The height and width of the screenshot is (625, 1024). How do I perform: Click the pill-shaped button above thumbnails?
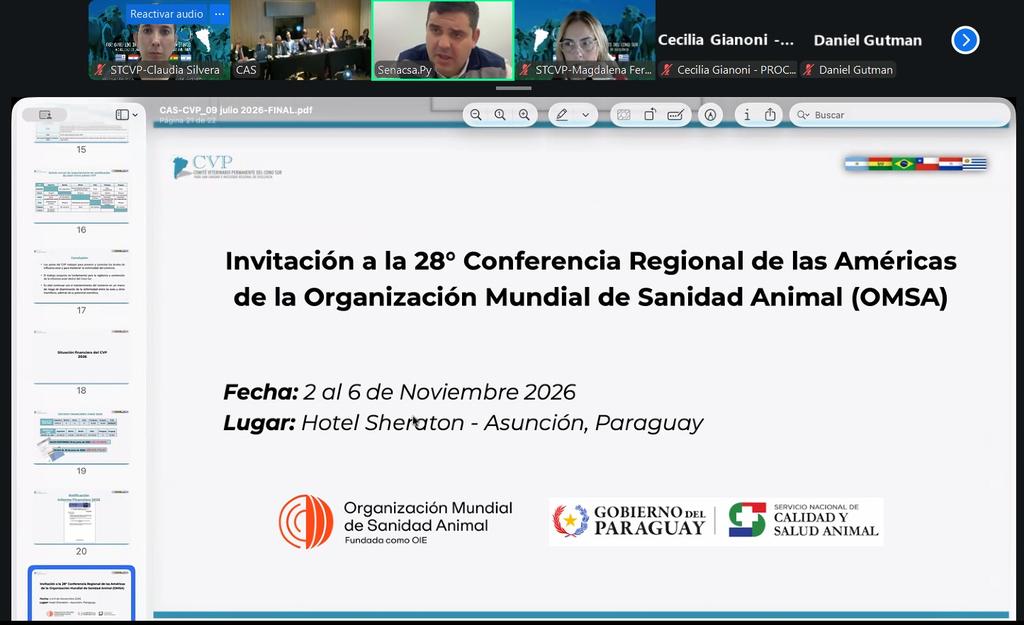click(x=44, y=115)
